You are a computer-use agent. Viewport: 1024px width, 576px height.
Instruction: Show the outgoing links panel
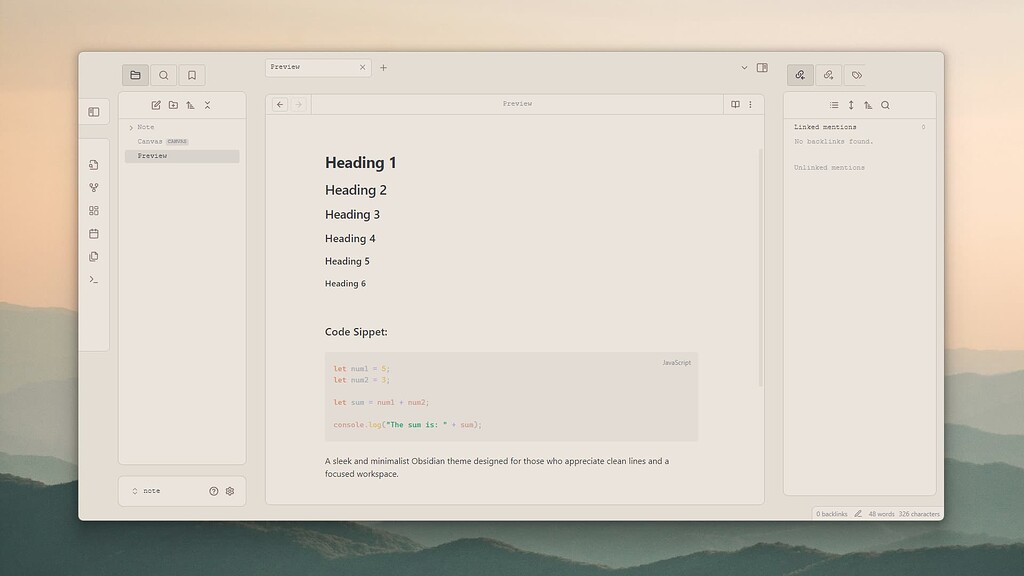828,75
